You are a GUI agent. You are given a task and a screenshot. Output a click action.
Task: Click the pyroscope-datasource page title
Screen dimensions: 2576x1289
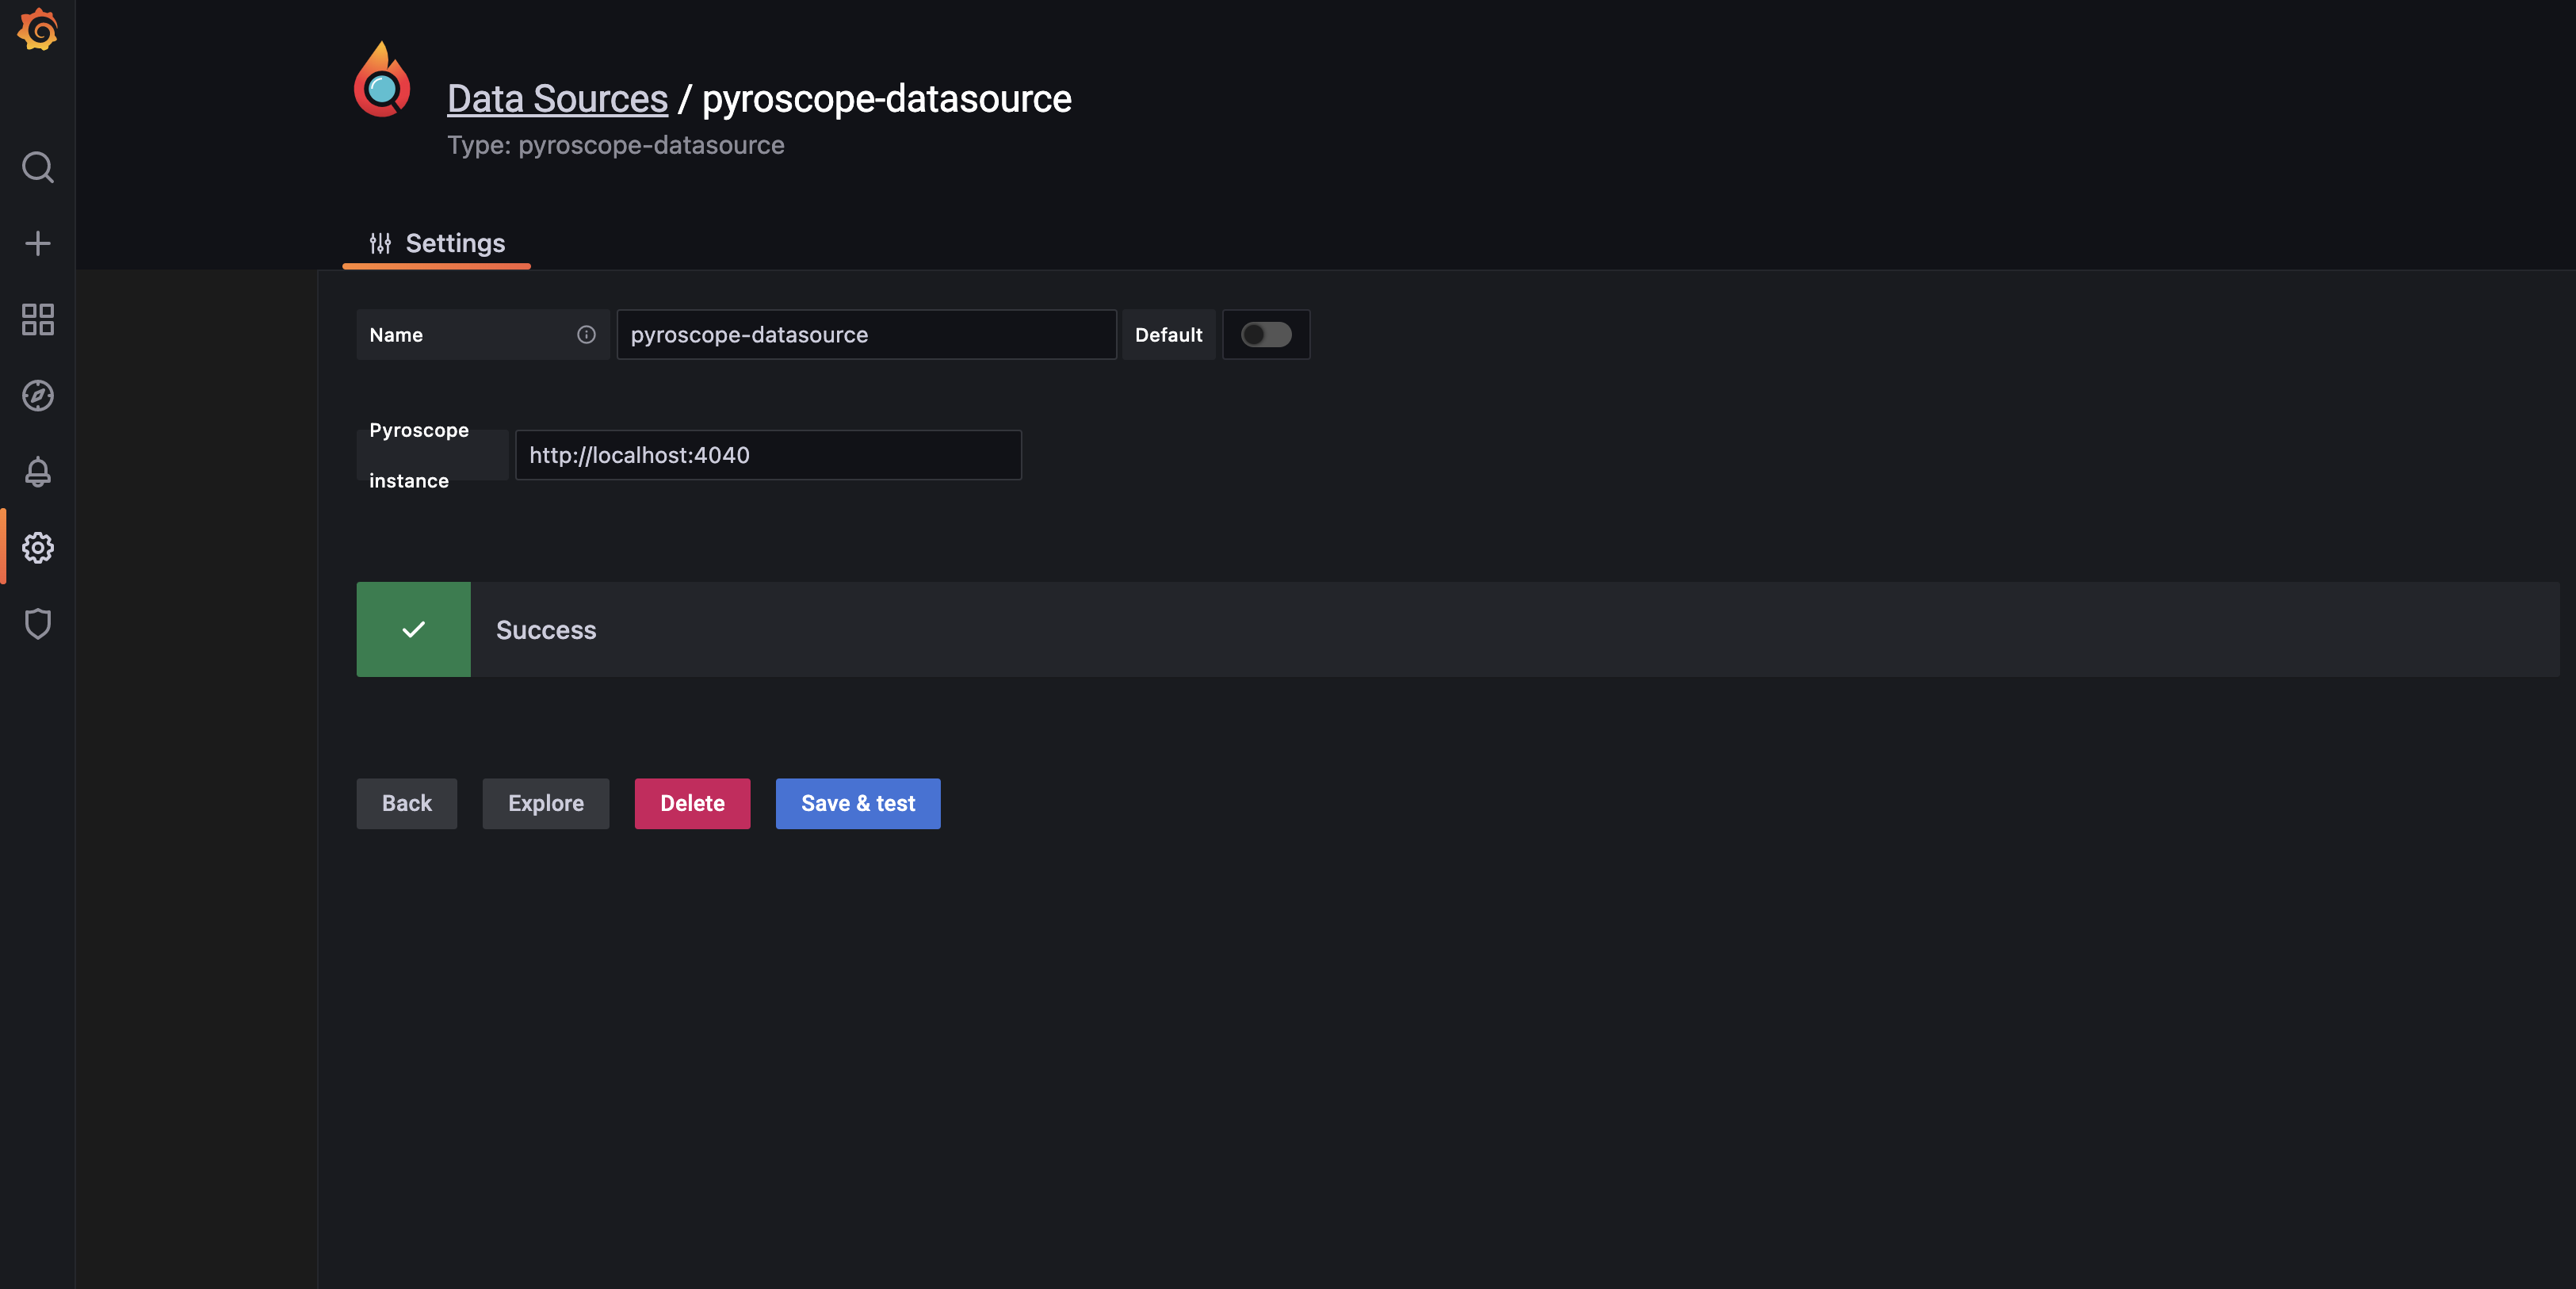click(x=886, y=98)
